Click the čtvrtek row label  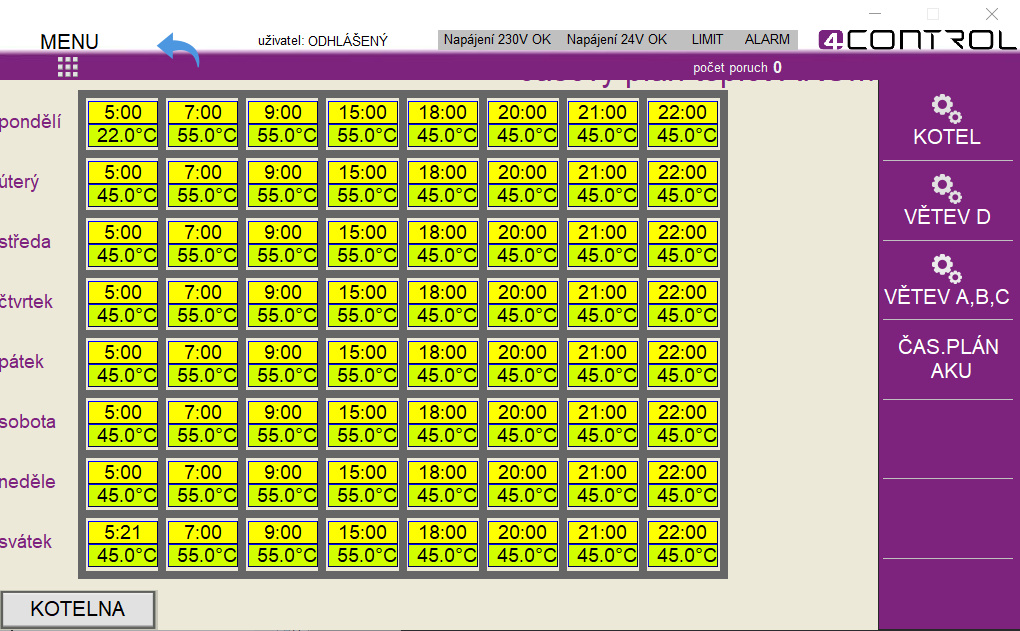pyautogui.click(x=27, y=302)
